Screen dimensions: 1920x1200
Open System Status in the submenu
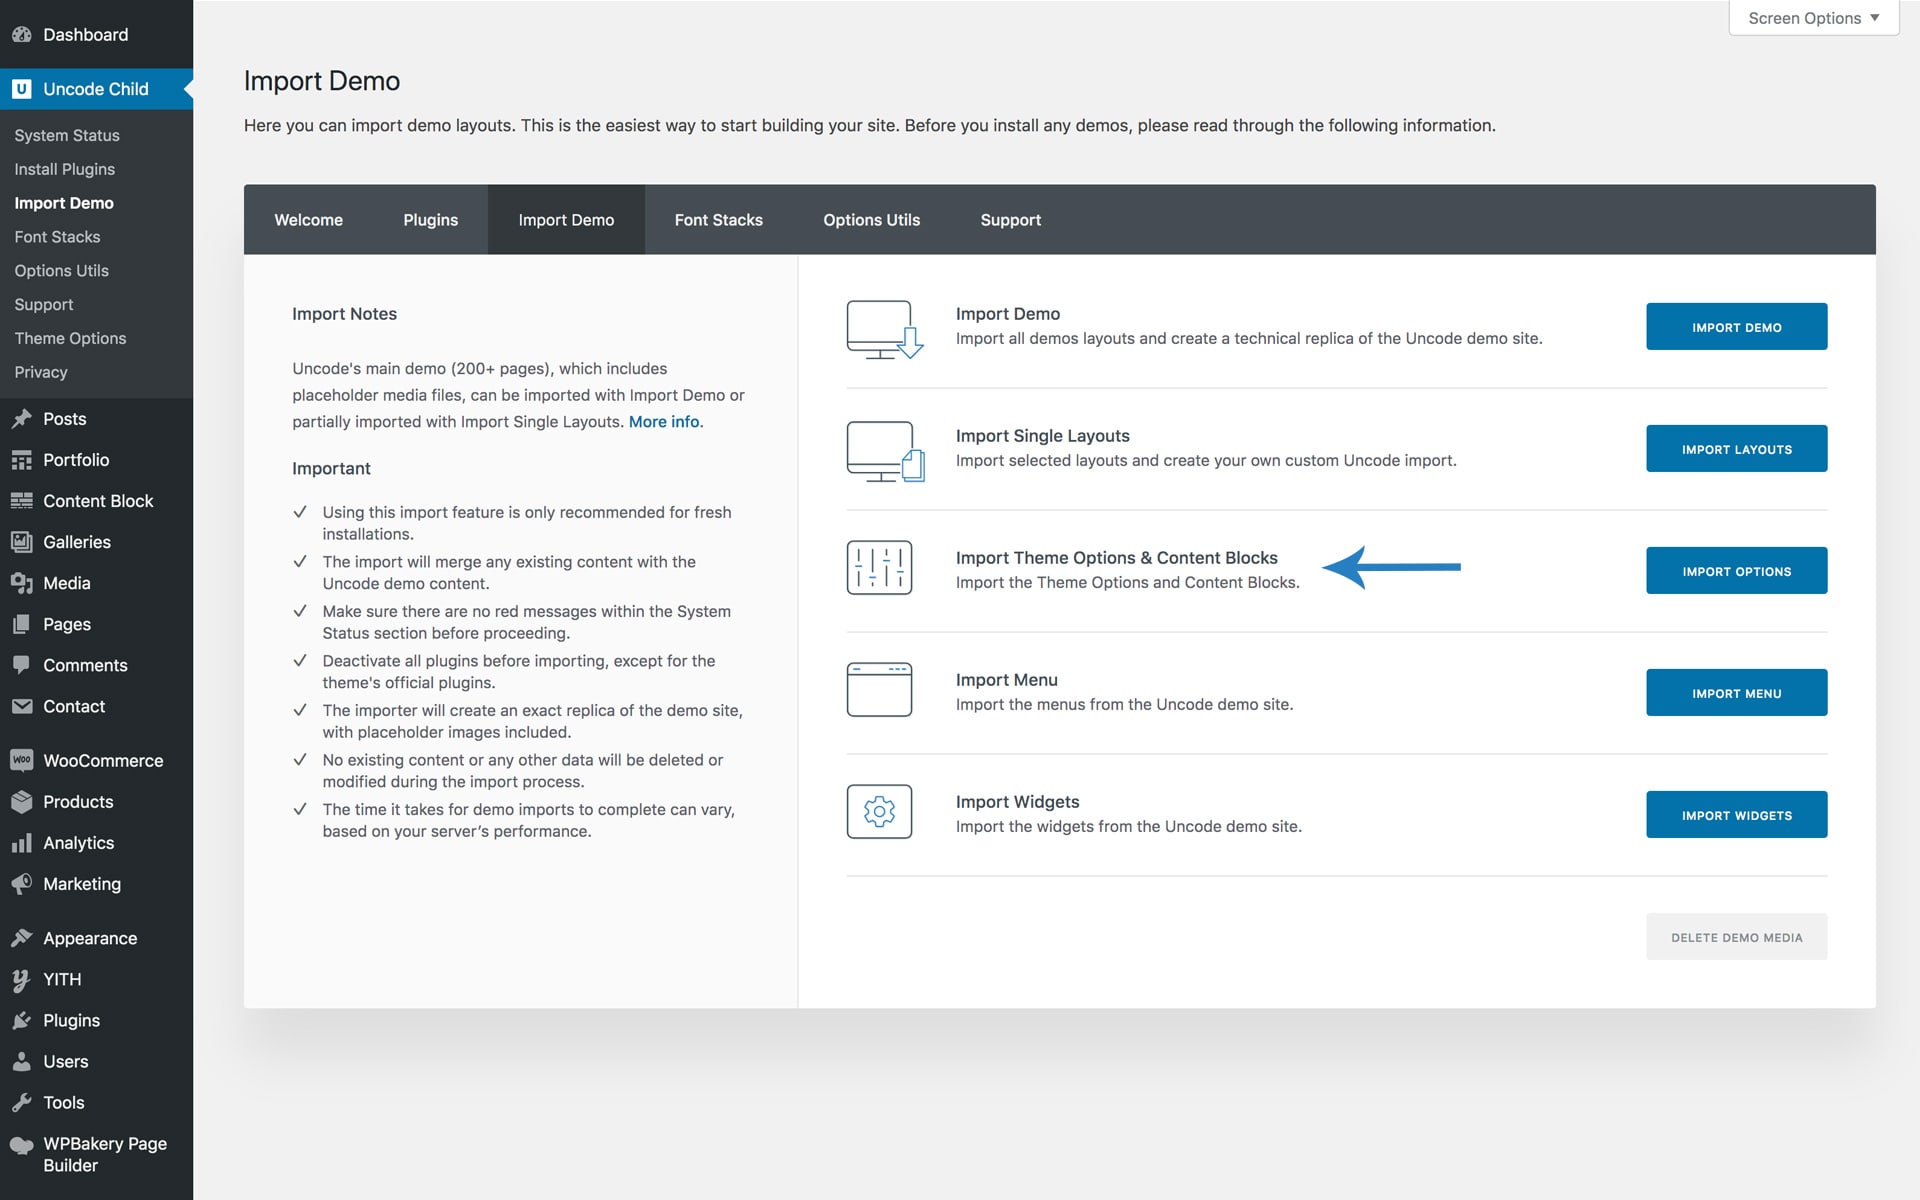pos(67,135)
